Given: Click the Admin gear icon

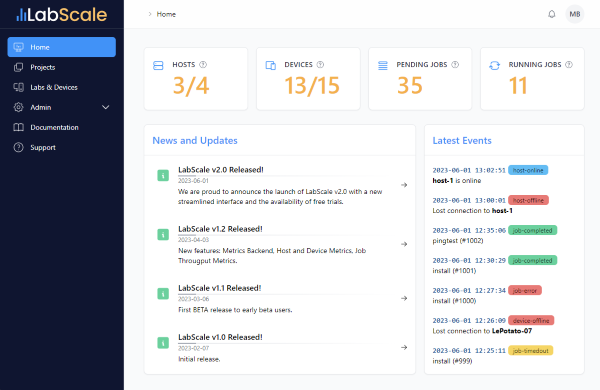Looking at the screenshot, I should [18, 107].
